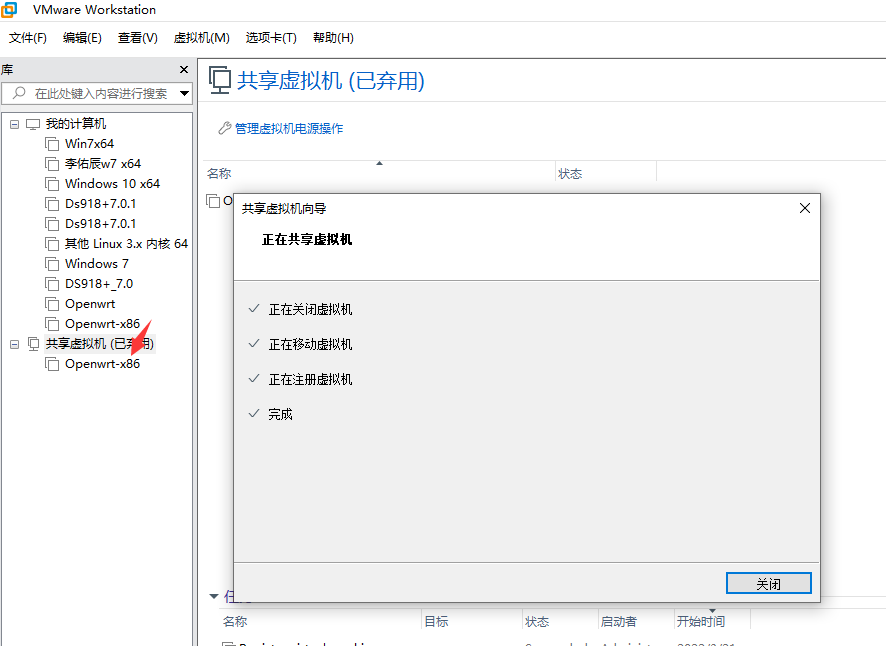Click the 正在注册虚拟机 step text

tap(310, 380)
